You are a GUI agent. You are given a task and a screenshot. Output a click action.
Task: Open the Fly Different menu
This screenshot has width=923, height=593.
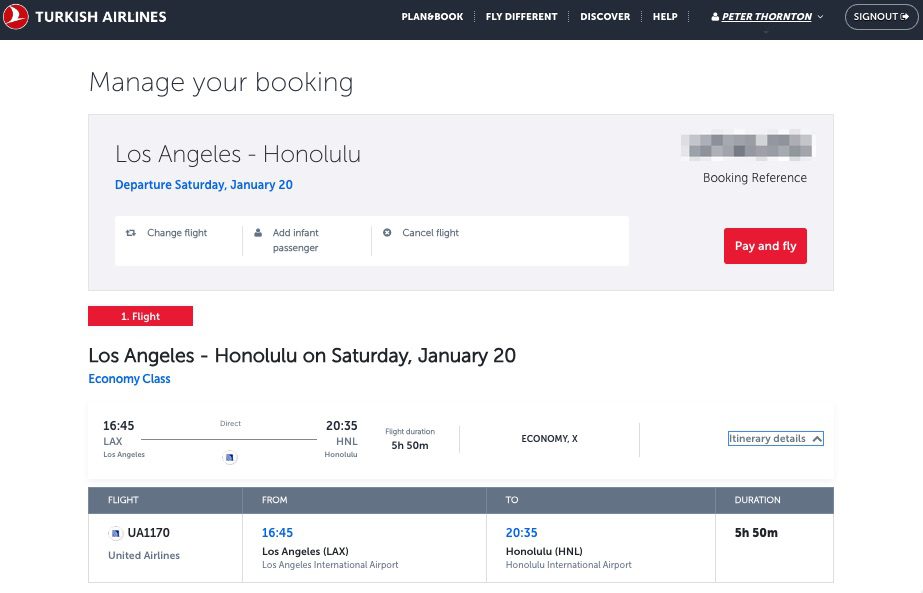[x=521, y=17]
